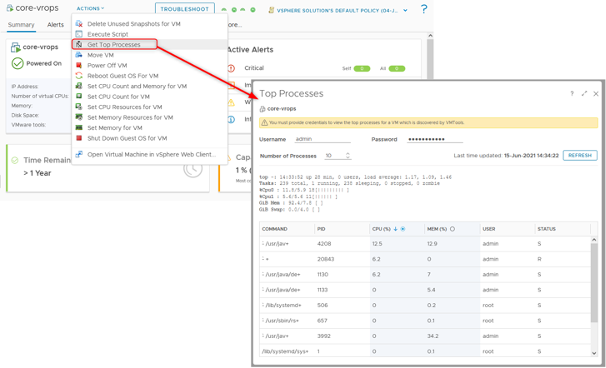
Task: Expand row options for PID 4208 process
Action: coord(263,243)
